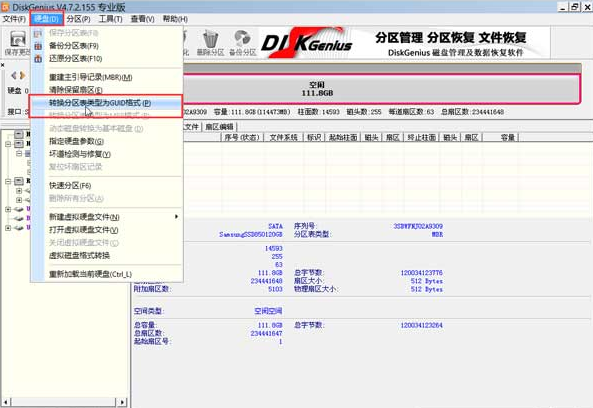Click the 序列号 label in details
This screenshot has width=593, height=408.
[x=305, y=226]
